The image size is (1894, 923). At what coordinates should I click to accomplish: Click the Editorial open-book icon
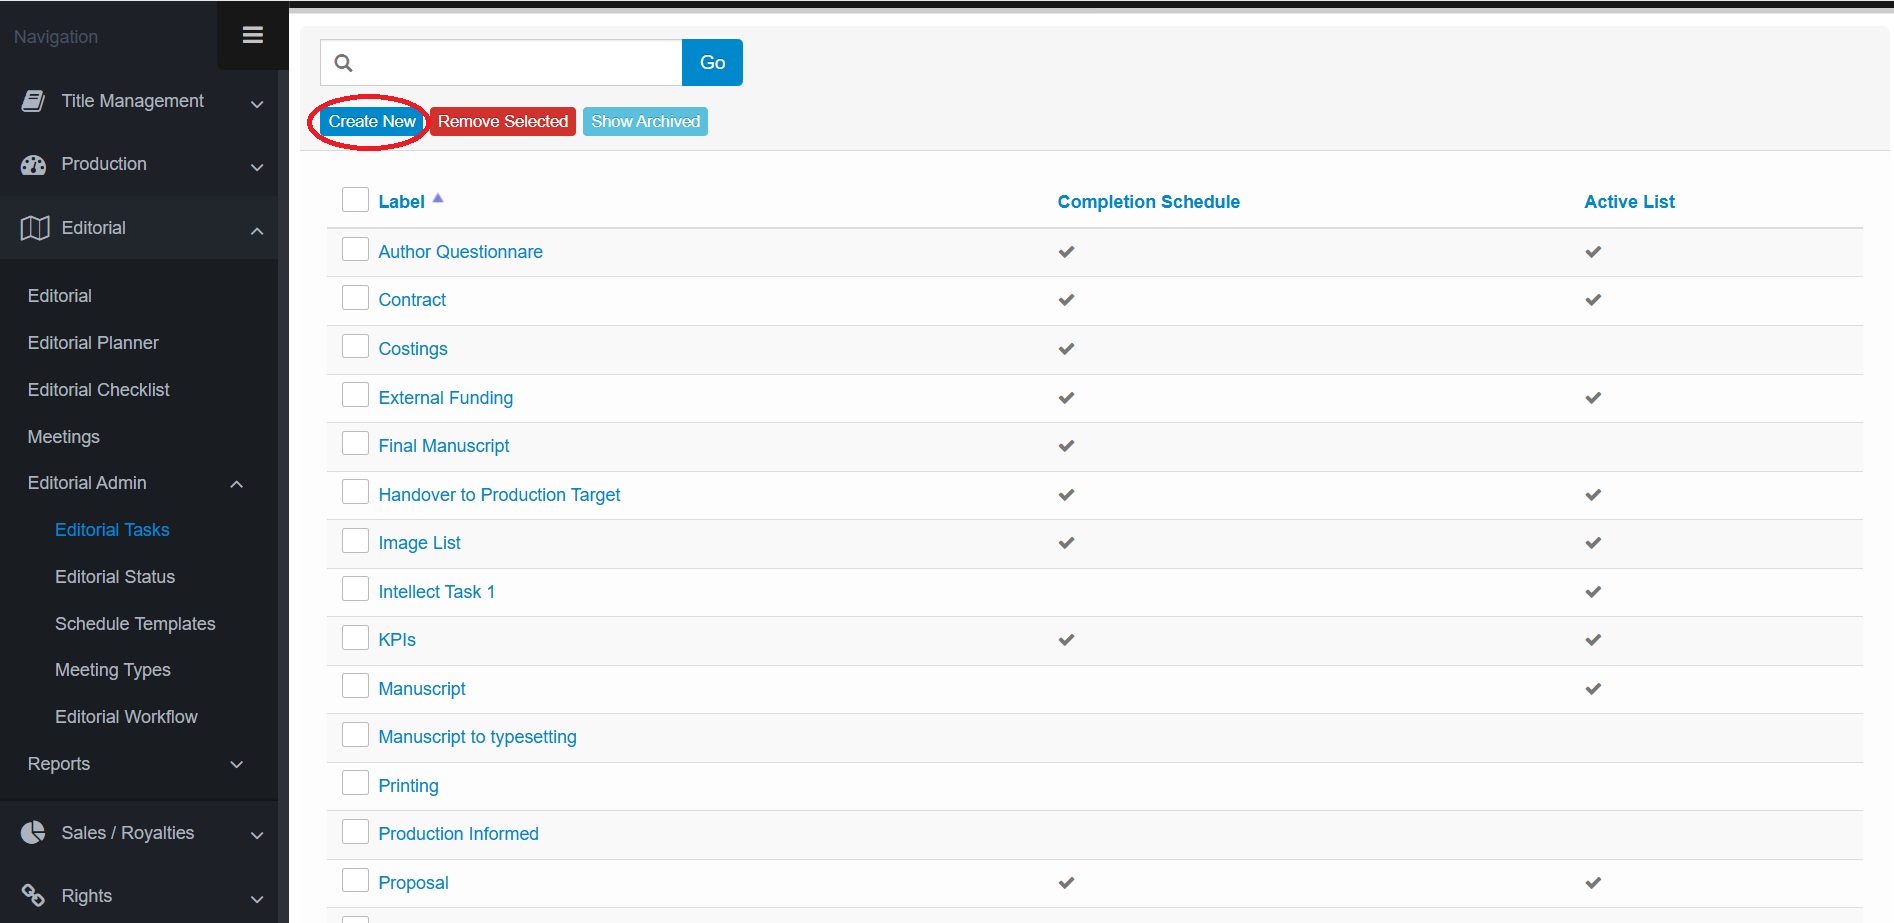point(35,228)
